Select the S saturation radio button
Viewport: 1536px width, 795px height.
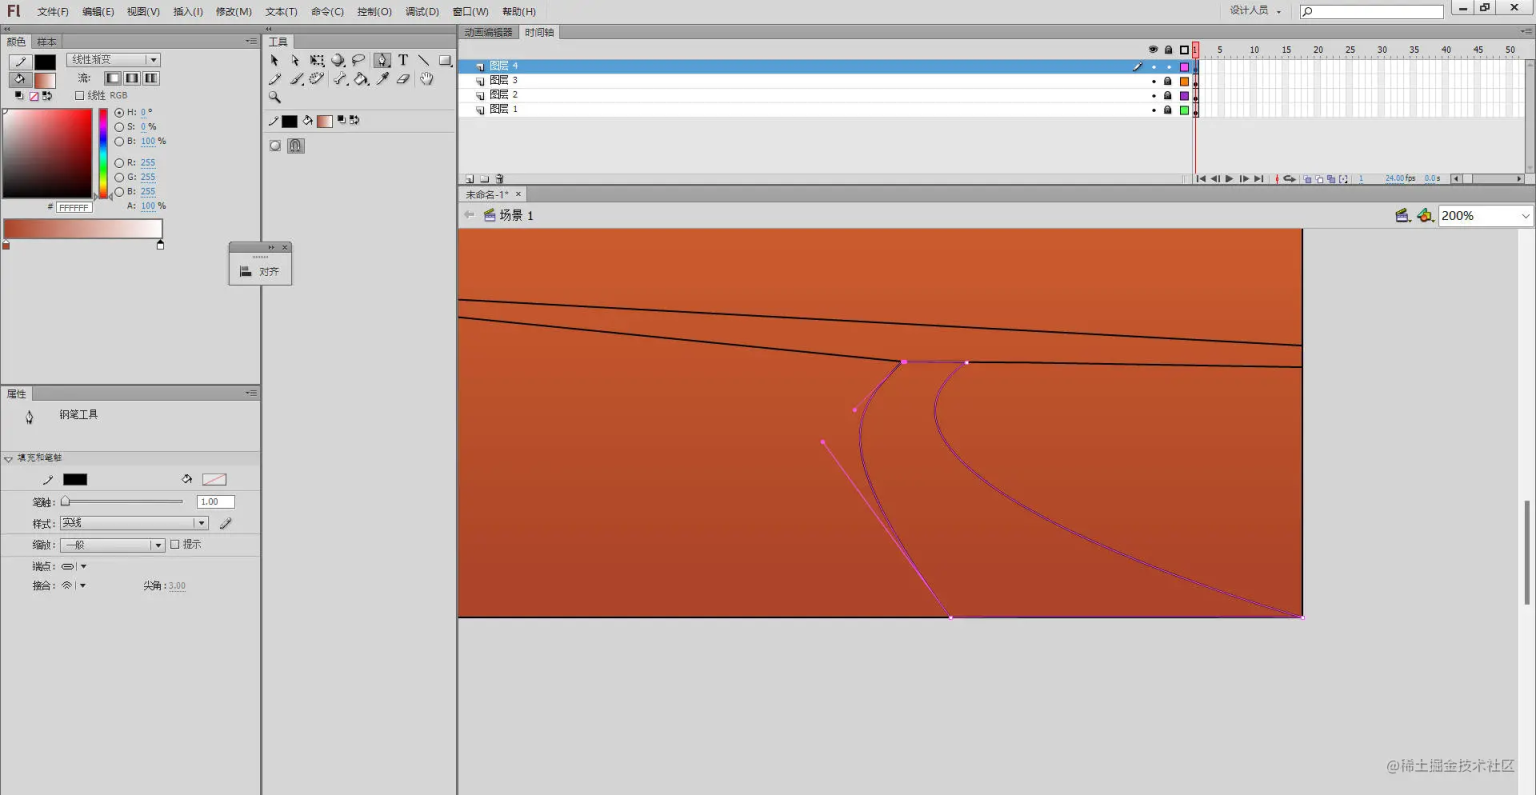click(x=119, y=127)
